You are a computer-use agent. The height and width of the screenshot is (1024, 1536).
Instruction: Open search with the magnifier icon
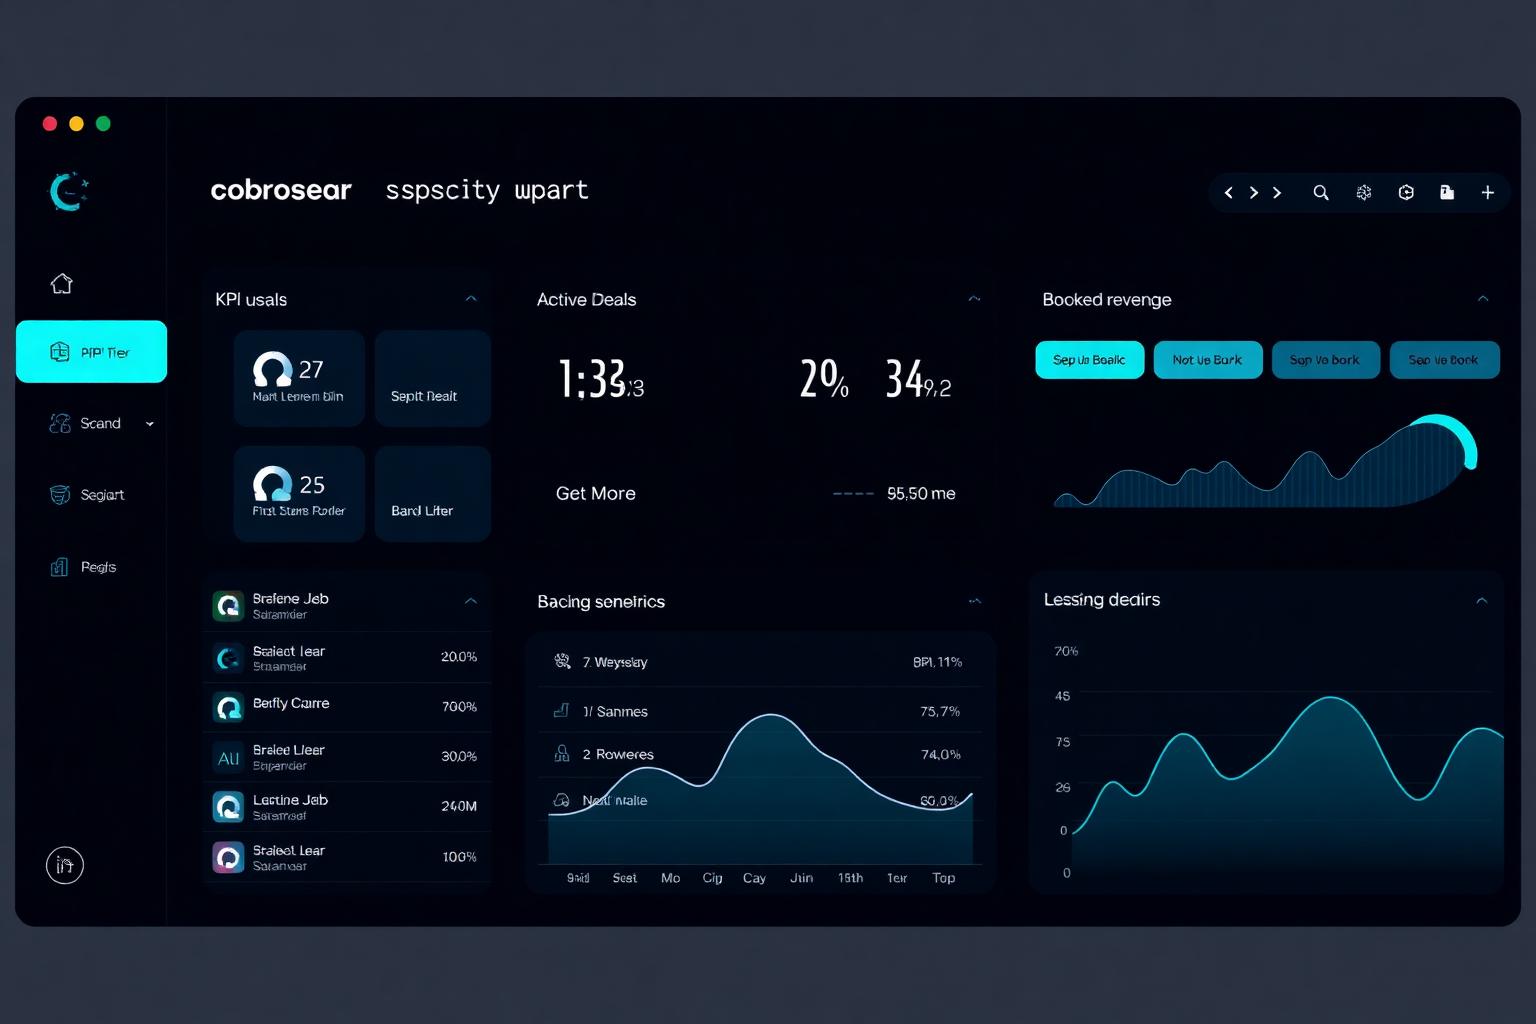point(1321,193)
